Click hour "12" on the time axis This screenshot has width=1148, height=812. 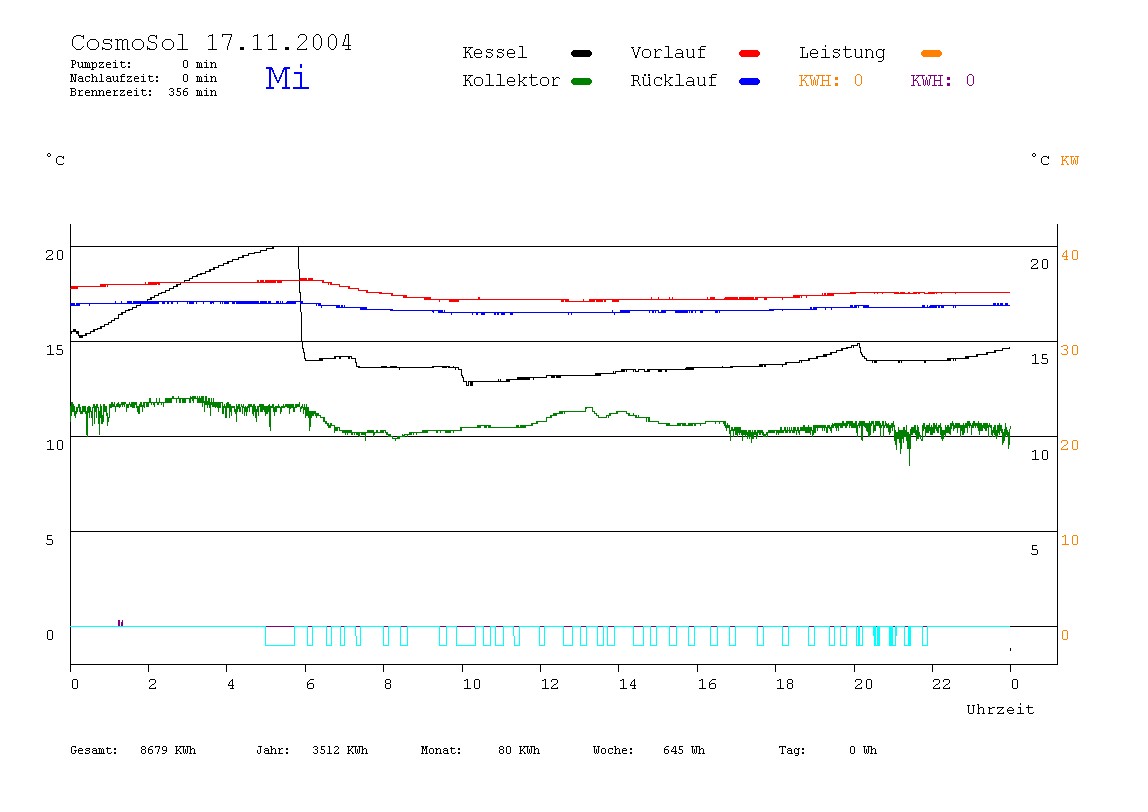click(550, 684)
